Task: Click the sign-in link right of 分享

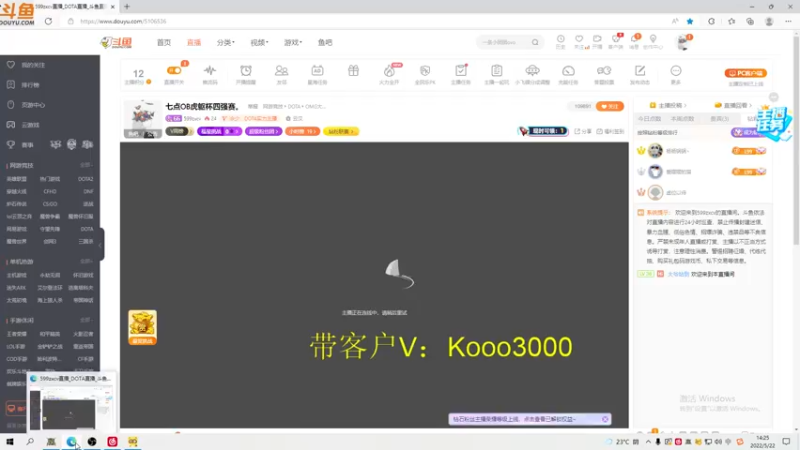Action: coord(610,131)
